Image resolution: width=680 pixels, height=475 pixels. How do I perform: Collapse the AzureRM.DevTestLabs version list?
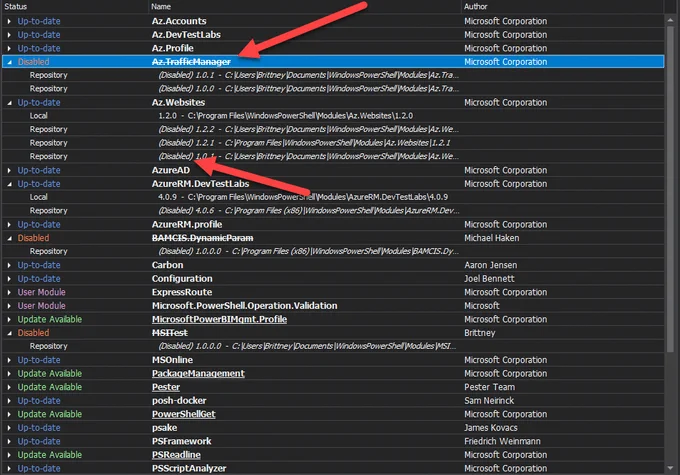9,184
